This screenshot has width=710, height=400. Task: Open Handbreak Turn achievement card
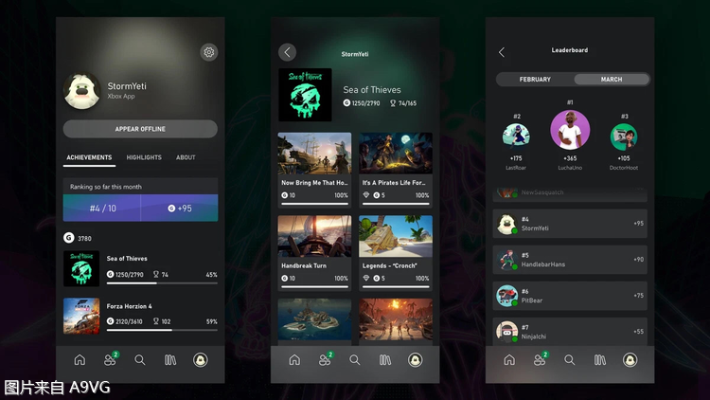click(x=315, y=253)
